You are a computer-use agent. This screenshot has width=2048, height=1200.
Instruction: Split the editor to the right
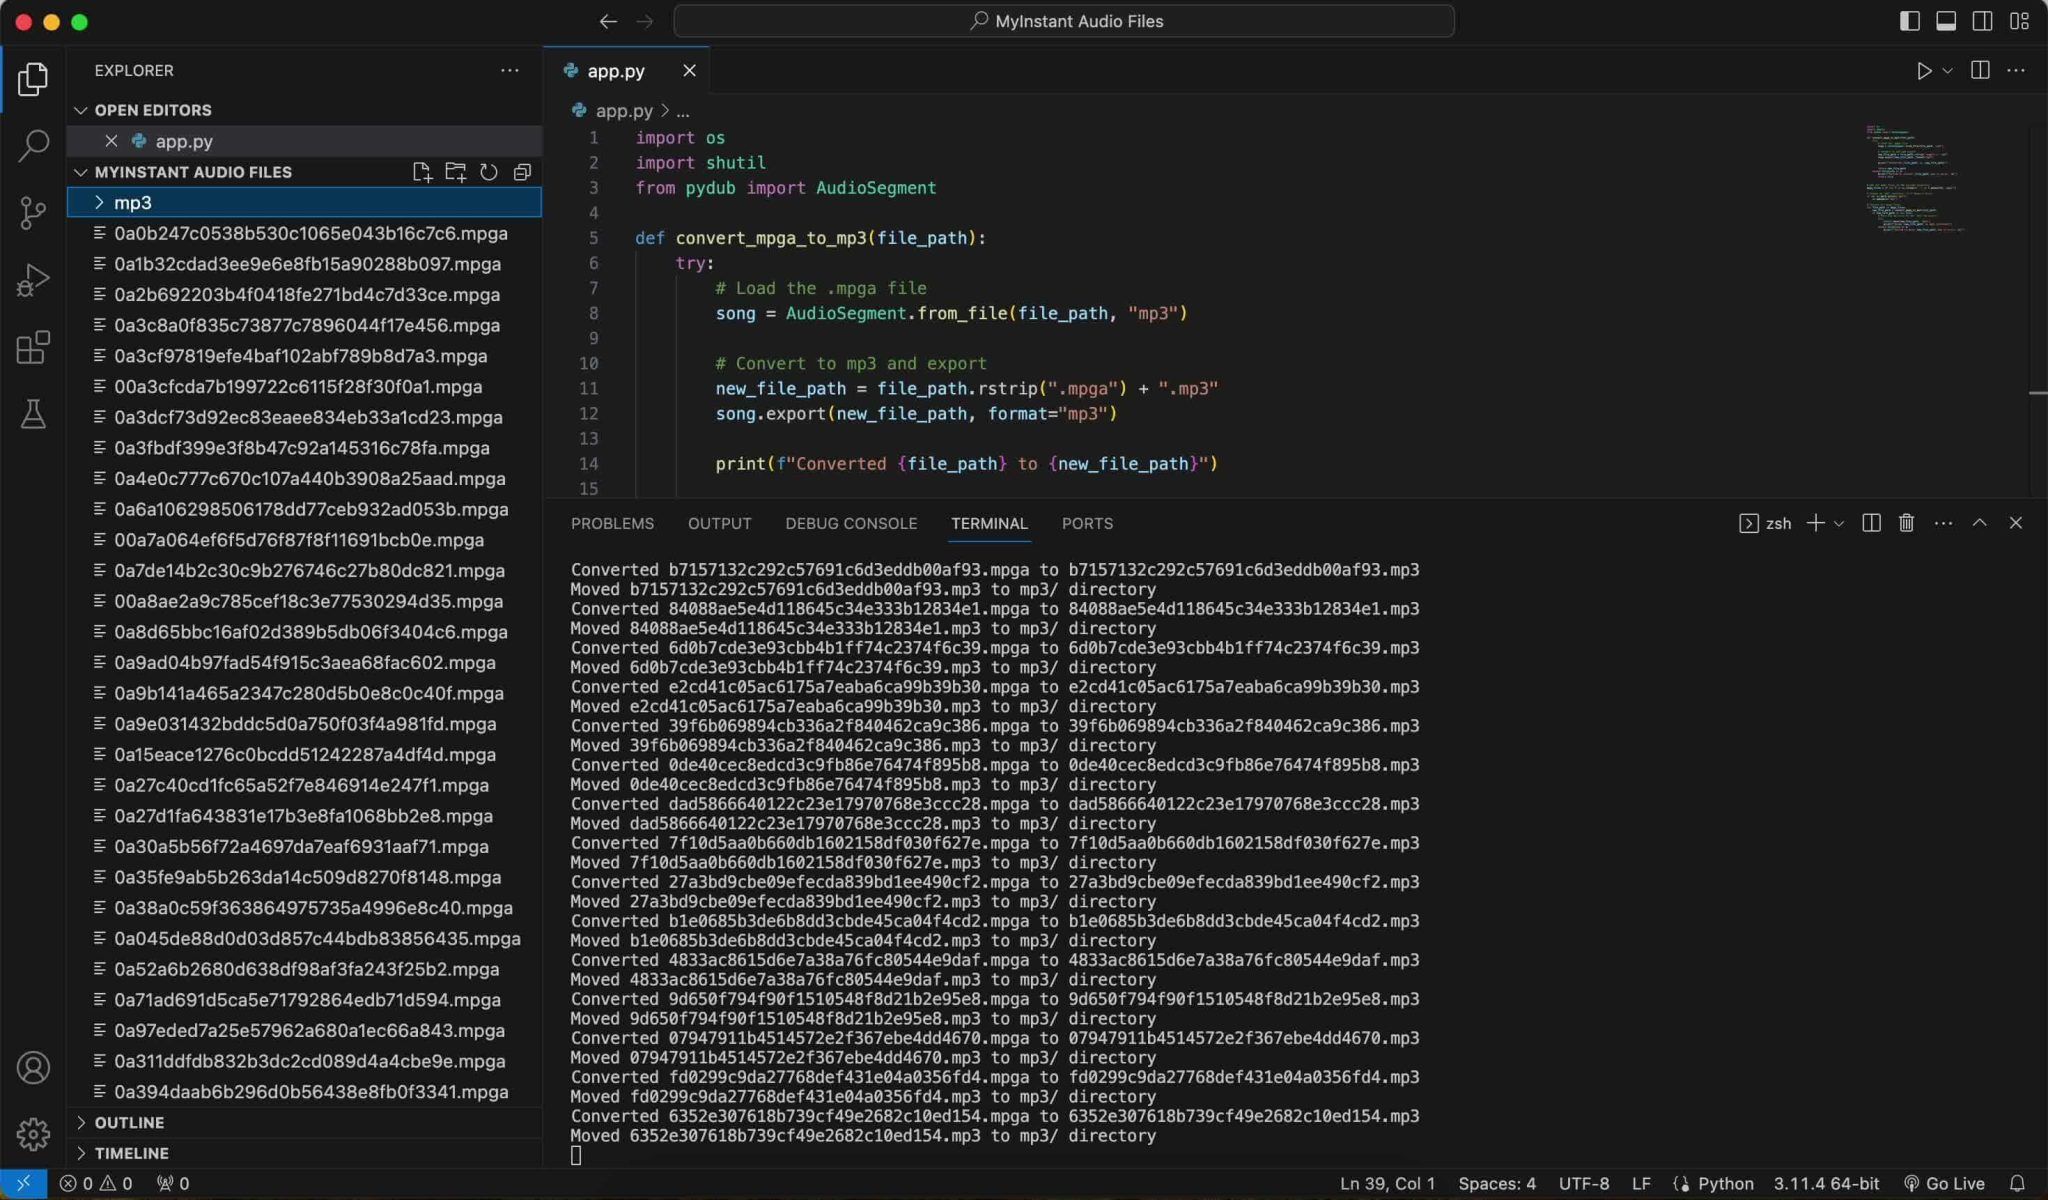click(x=1979, y=70)
